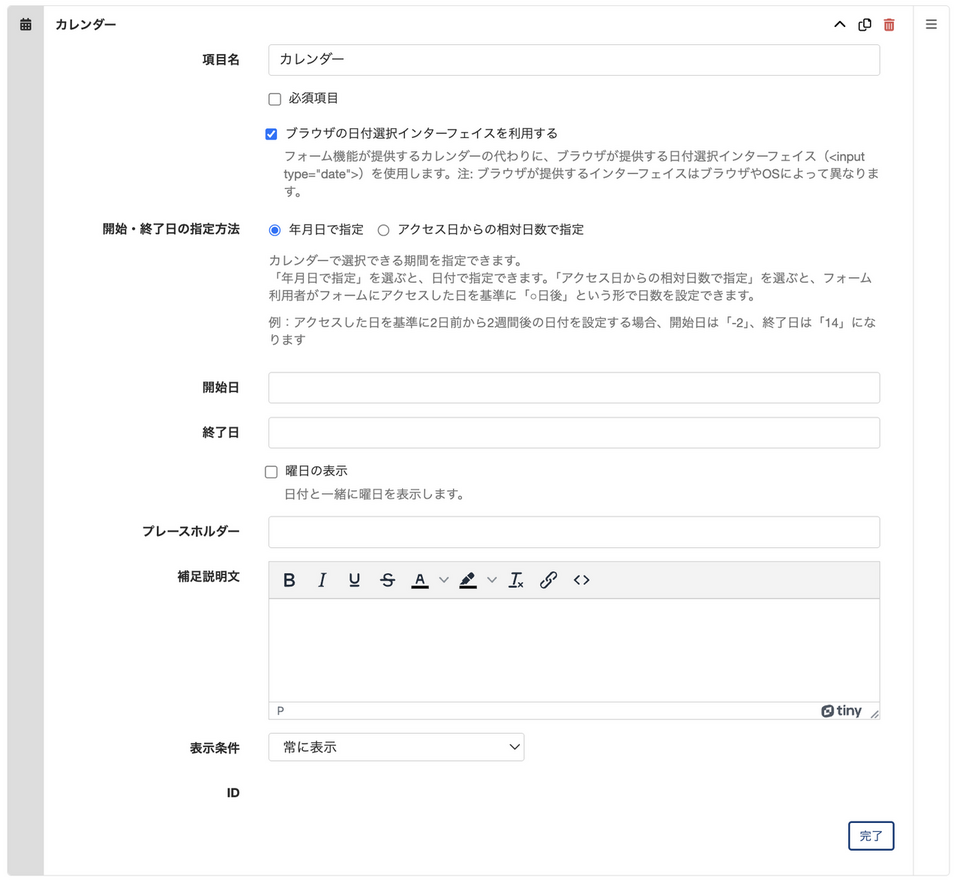This screenshot has width=960, height=880.
Task: Expand the text color picker arrow
Action: 444,580
